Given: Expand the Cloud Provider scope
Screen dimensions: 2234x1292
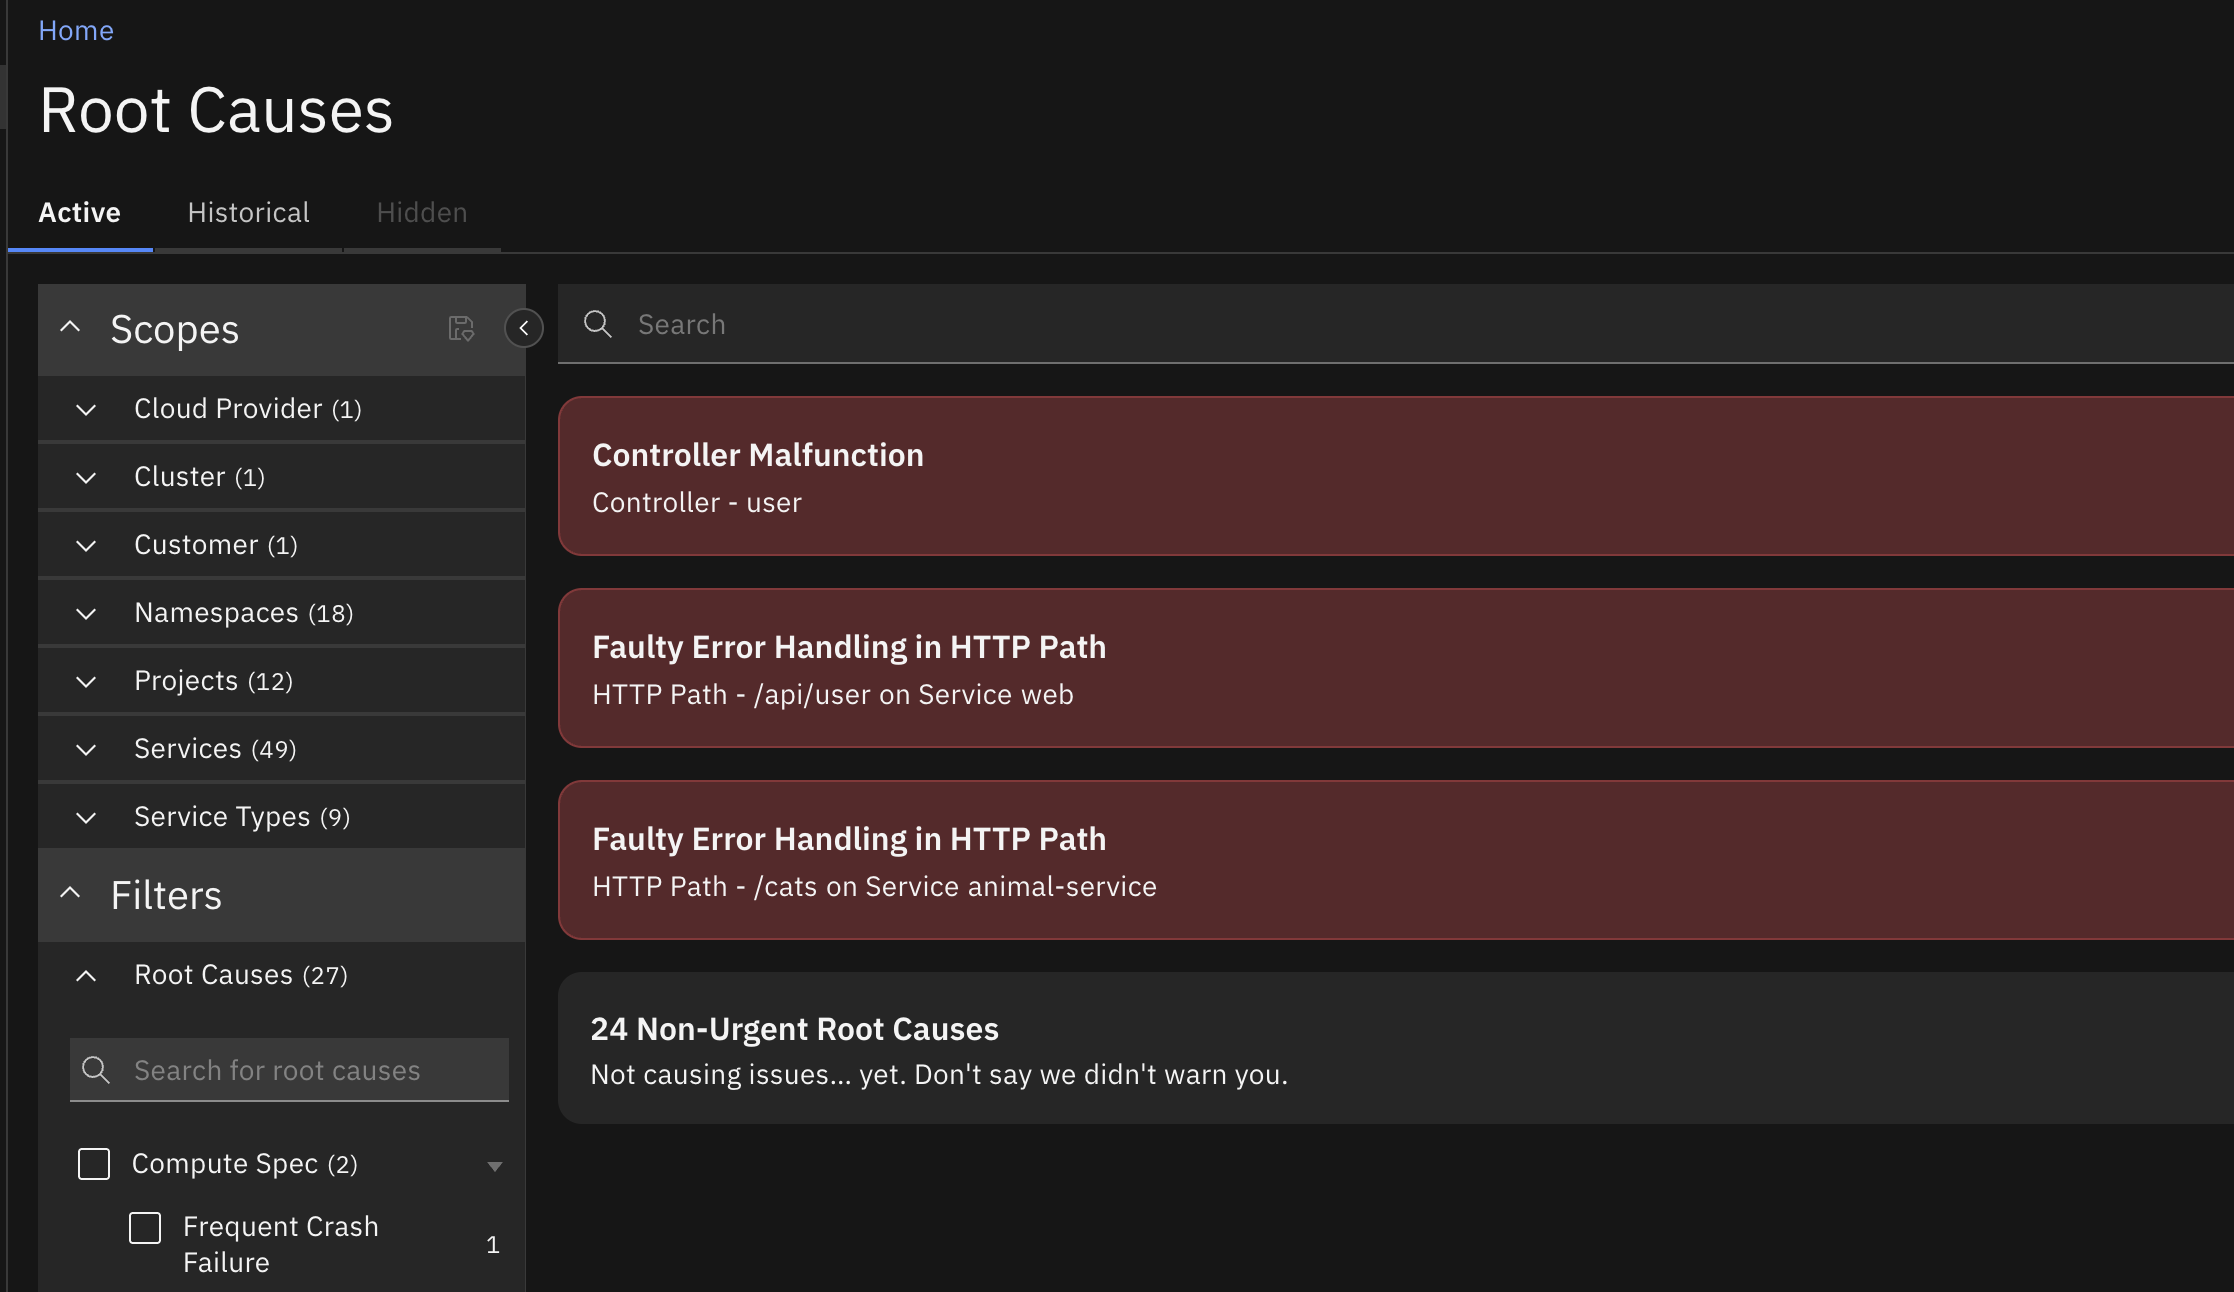Looking at the screenshot, I should coord(85,410).
